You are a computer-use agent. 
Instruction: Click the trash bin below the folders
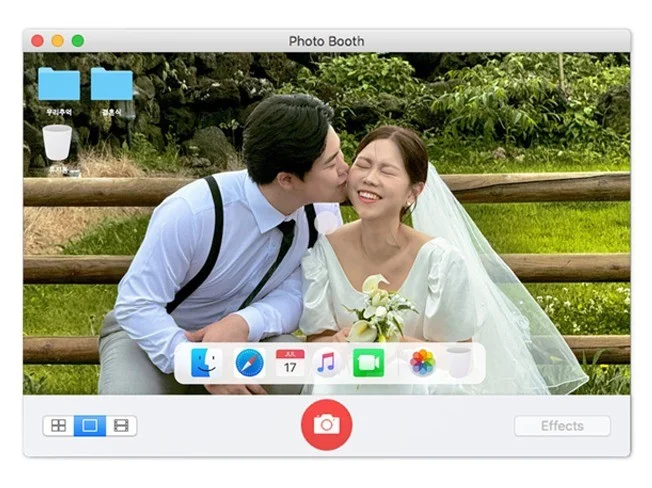point(57,143)
